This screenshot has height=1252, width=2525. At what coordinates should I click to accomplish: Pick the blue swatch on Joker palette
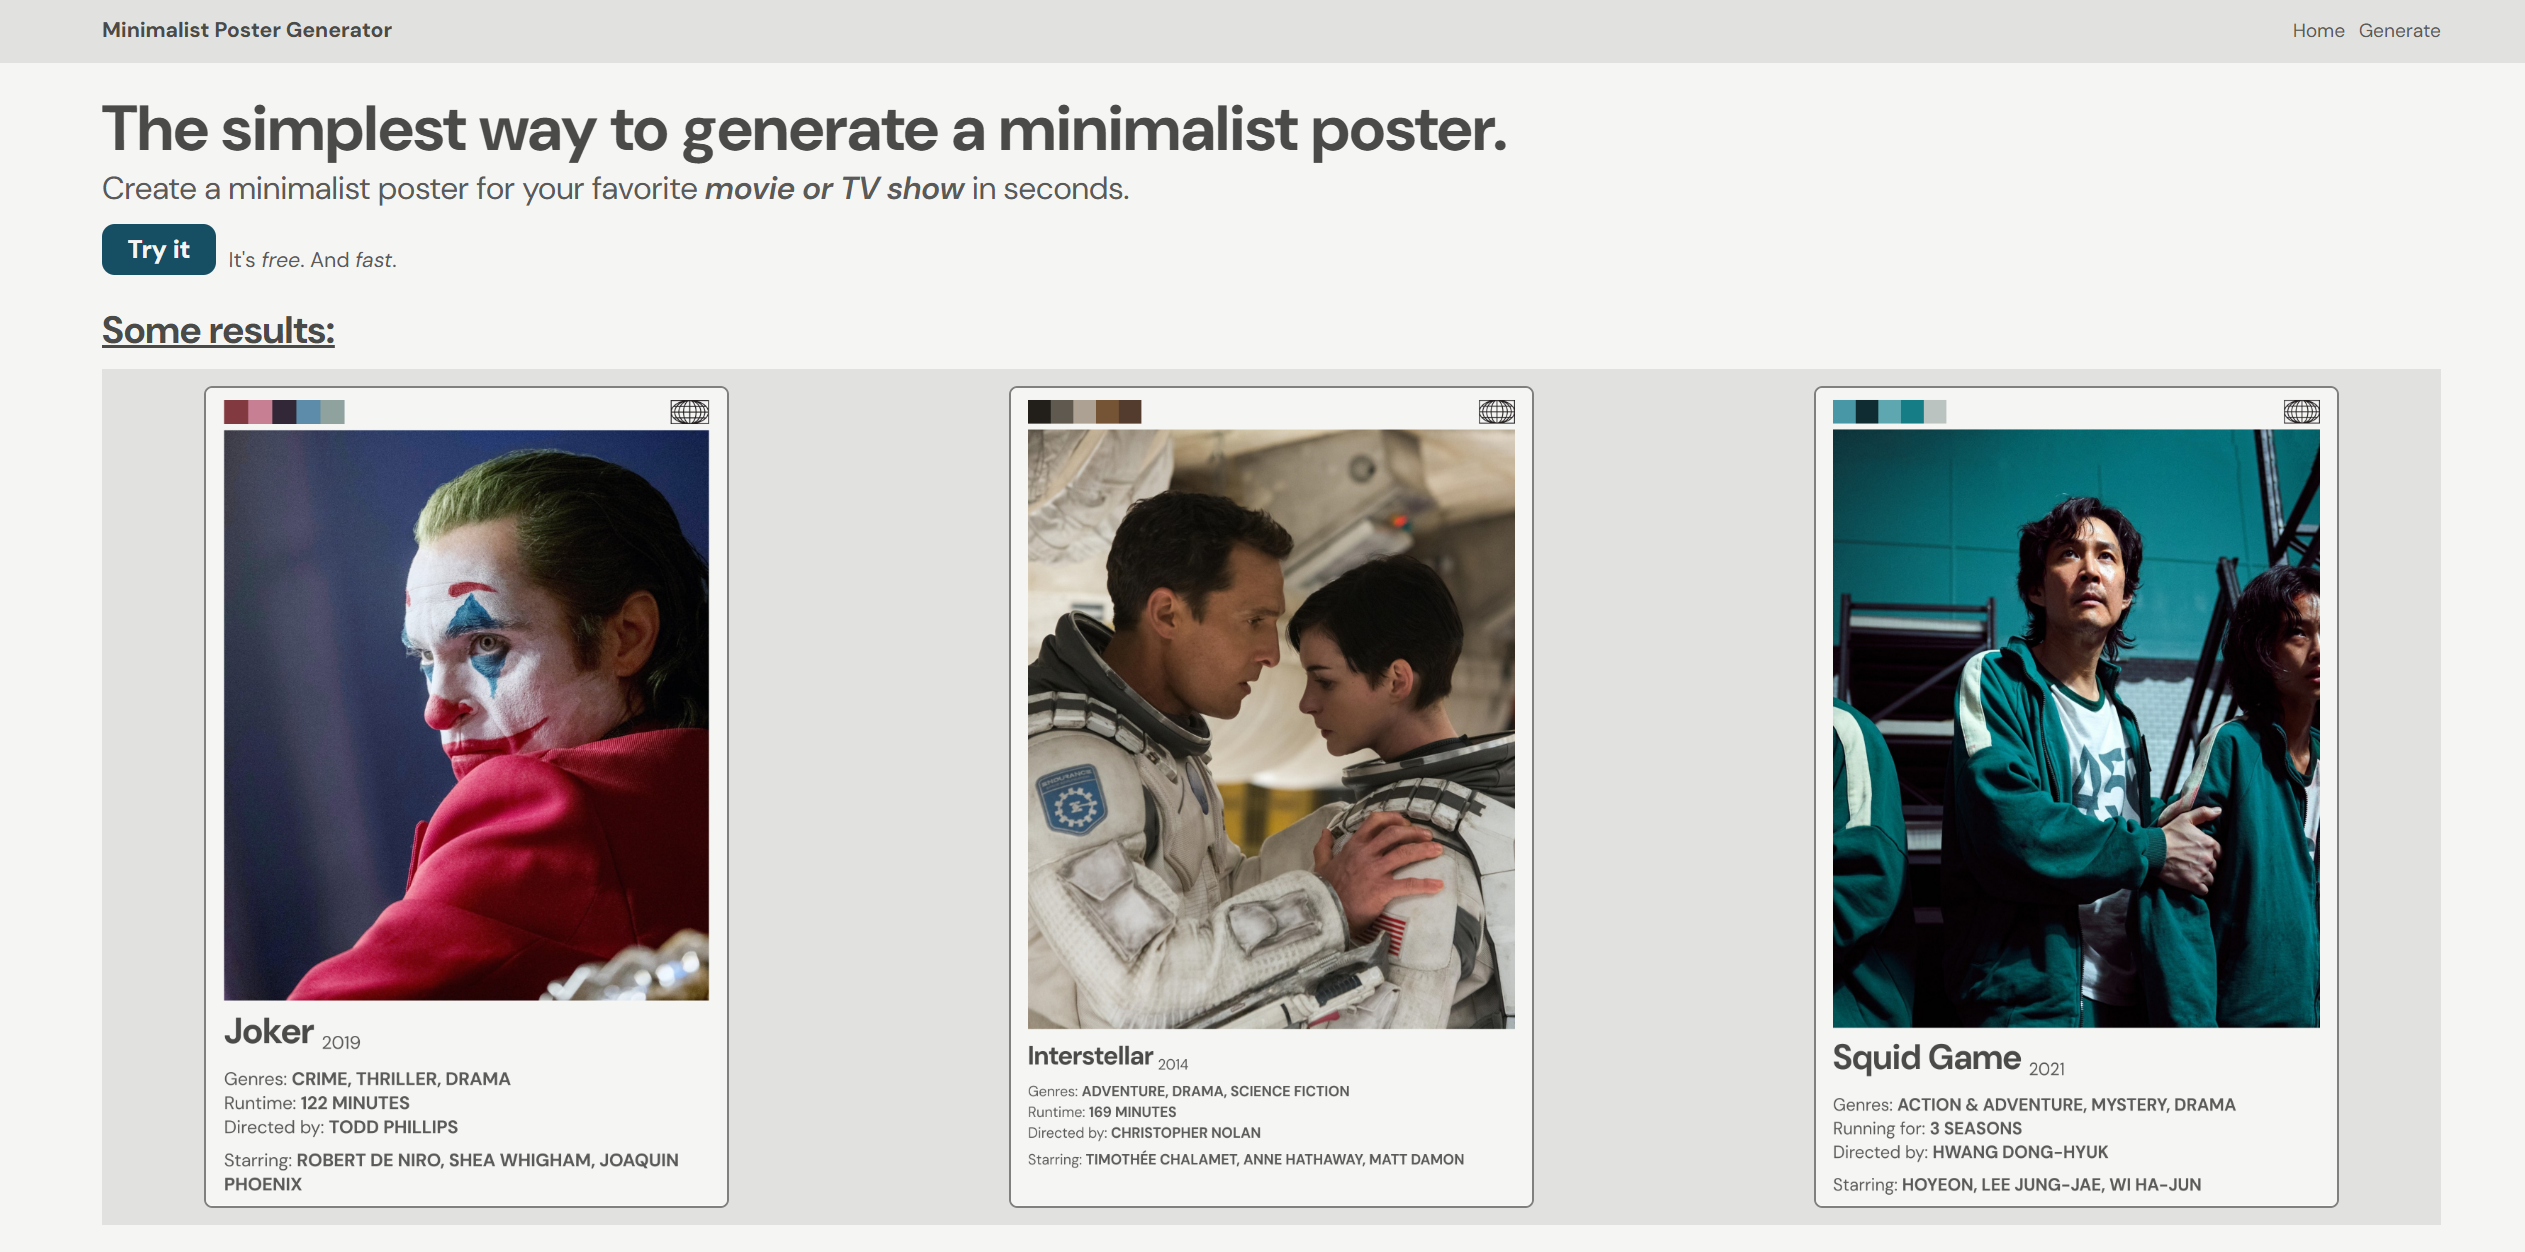point(308,412)
